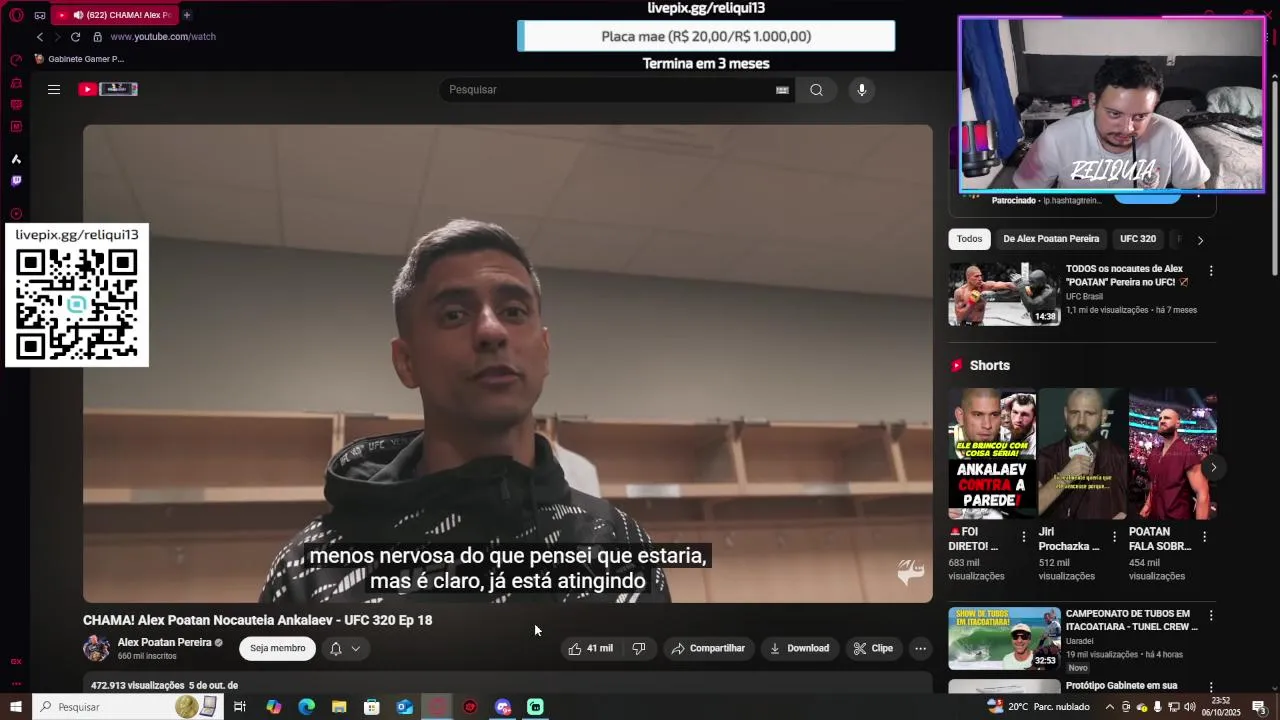Screen dimensions: 1280x720
Task: Click the video player to pause playback
Action: click(x=508, y=364)
